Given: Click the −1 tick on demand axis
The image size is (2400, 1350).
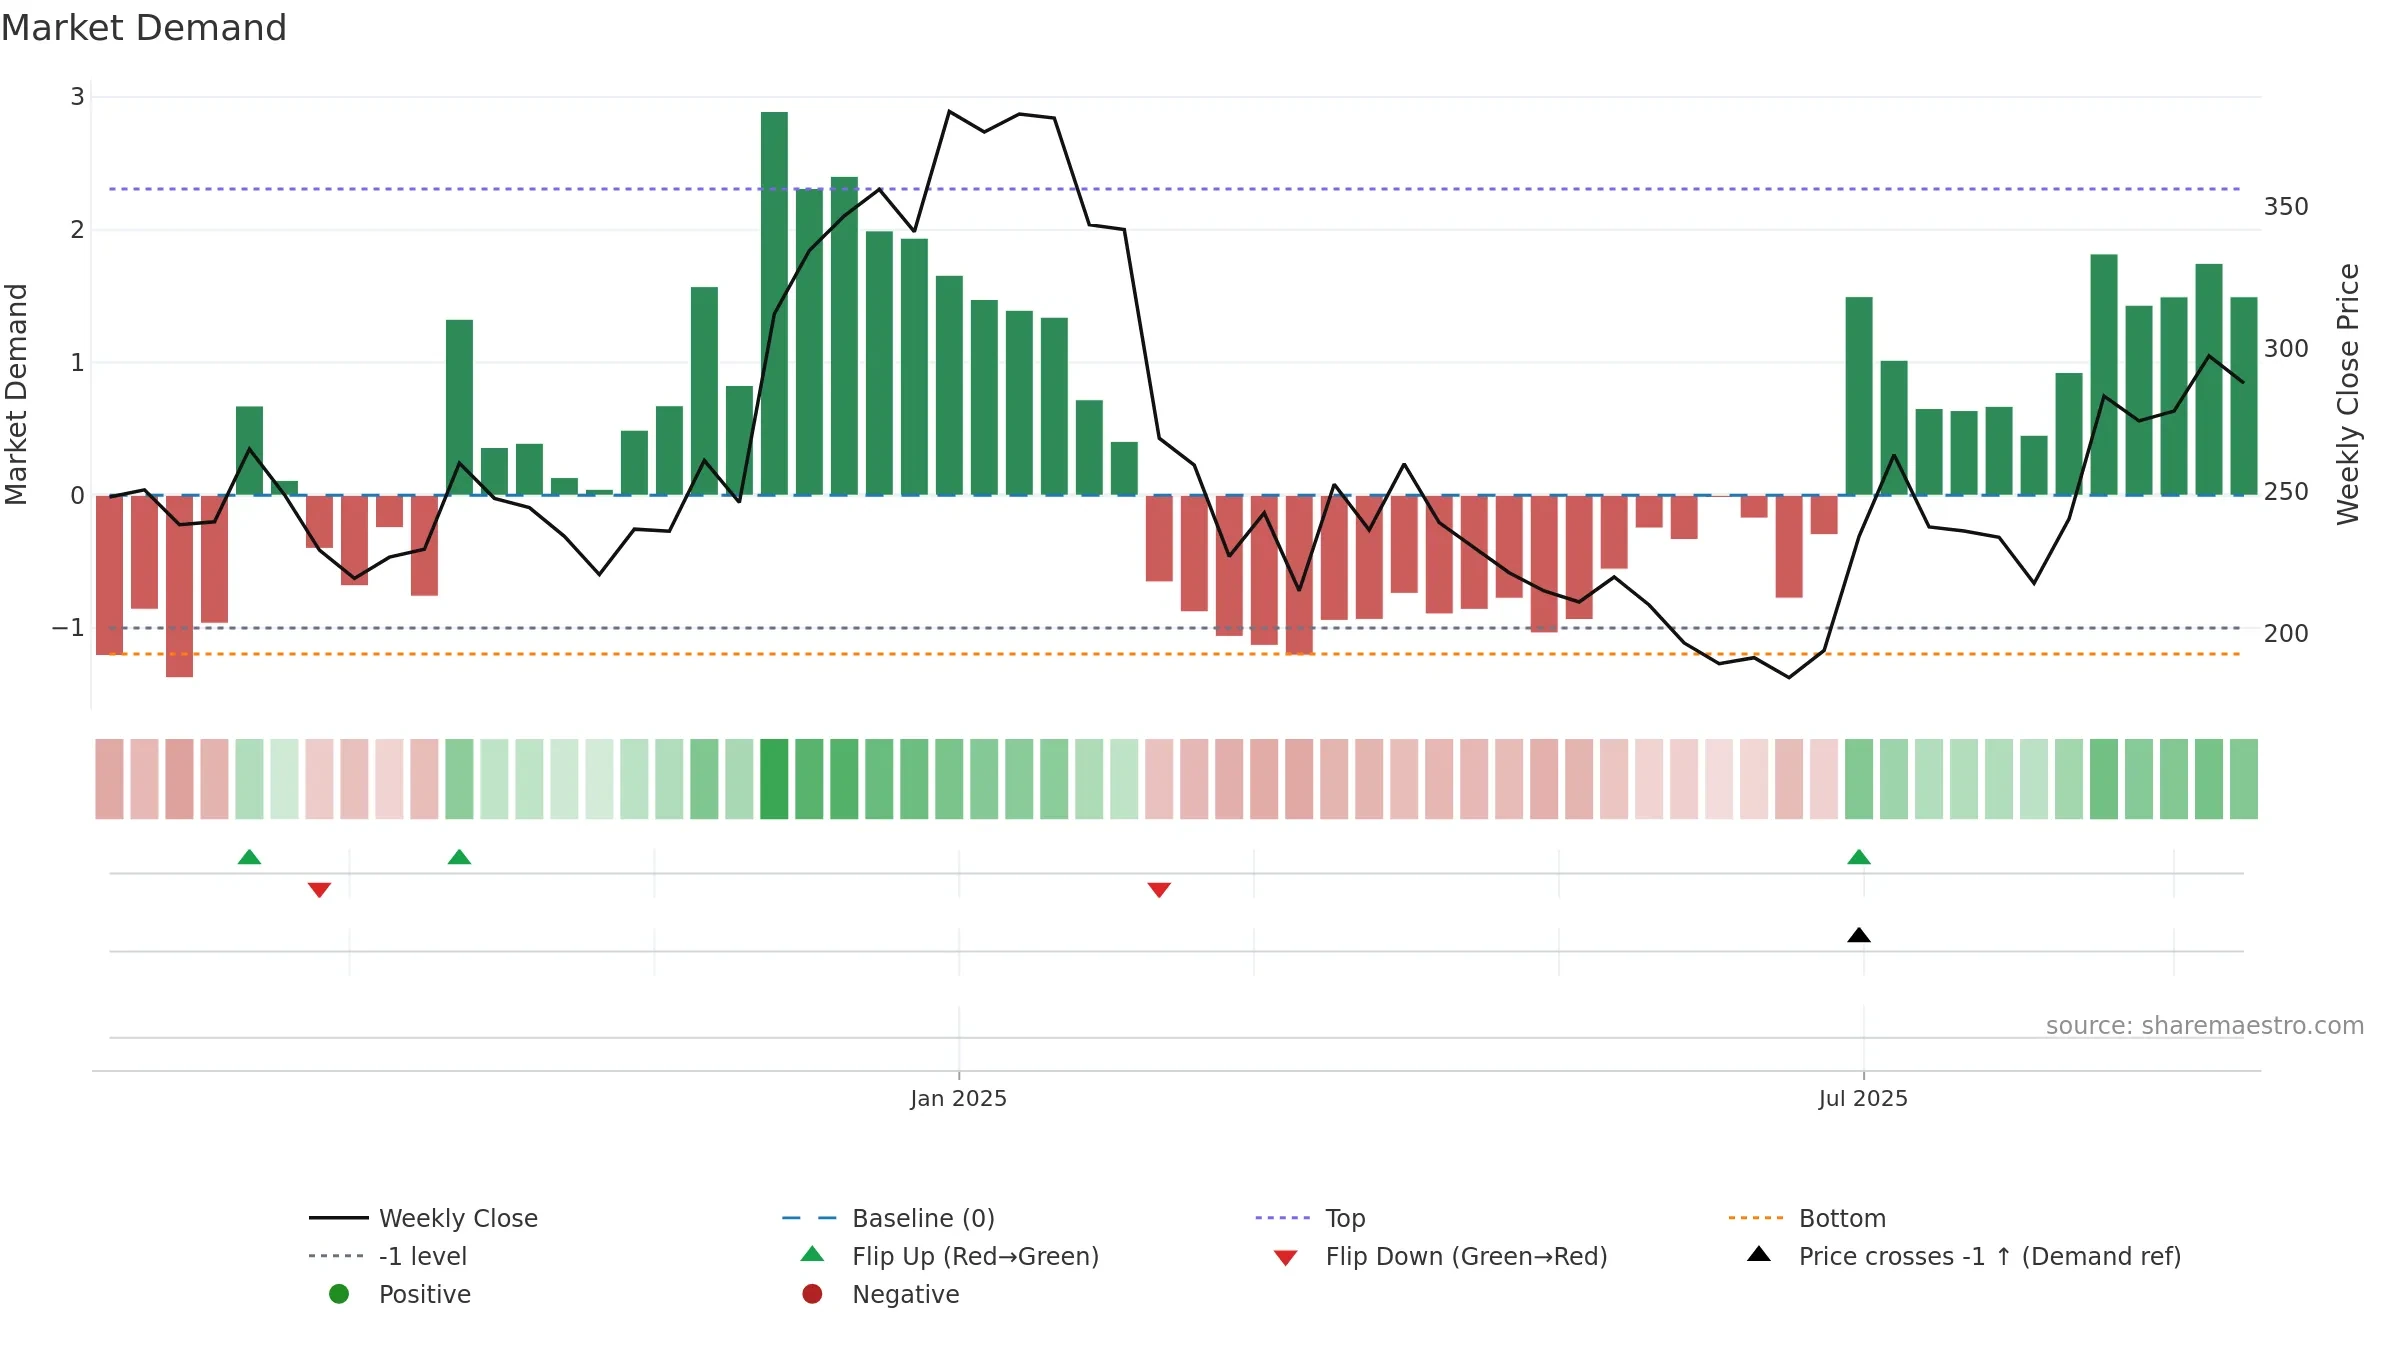Looking at the screenshot, I should (x=68, y=628).
